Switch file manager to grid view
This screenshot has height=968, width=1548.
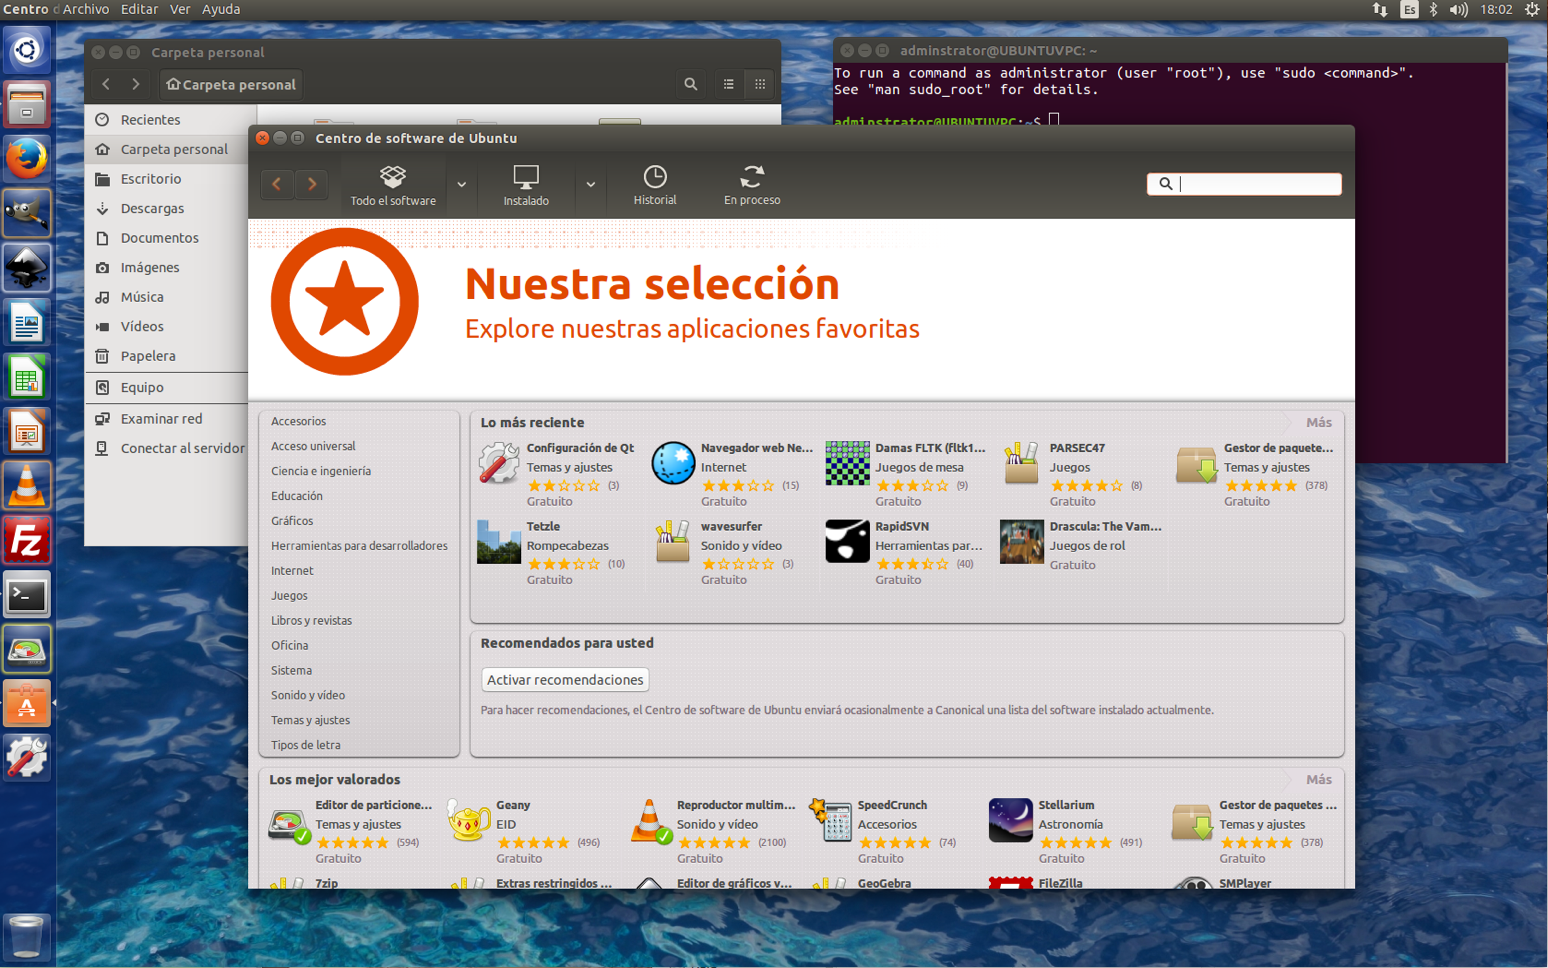pos(760,85)
